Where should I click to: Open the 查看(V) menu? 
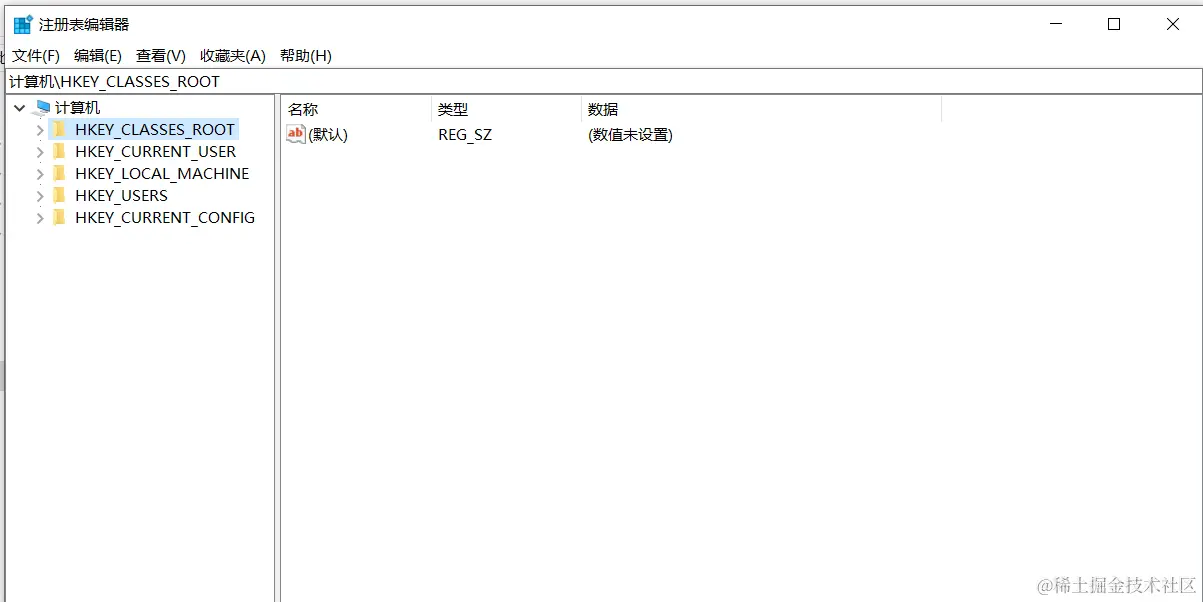[161, 56]
